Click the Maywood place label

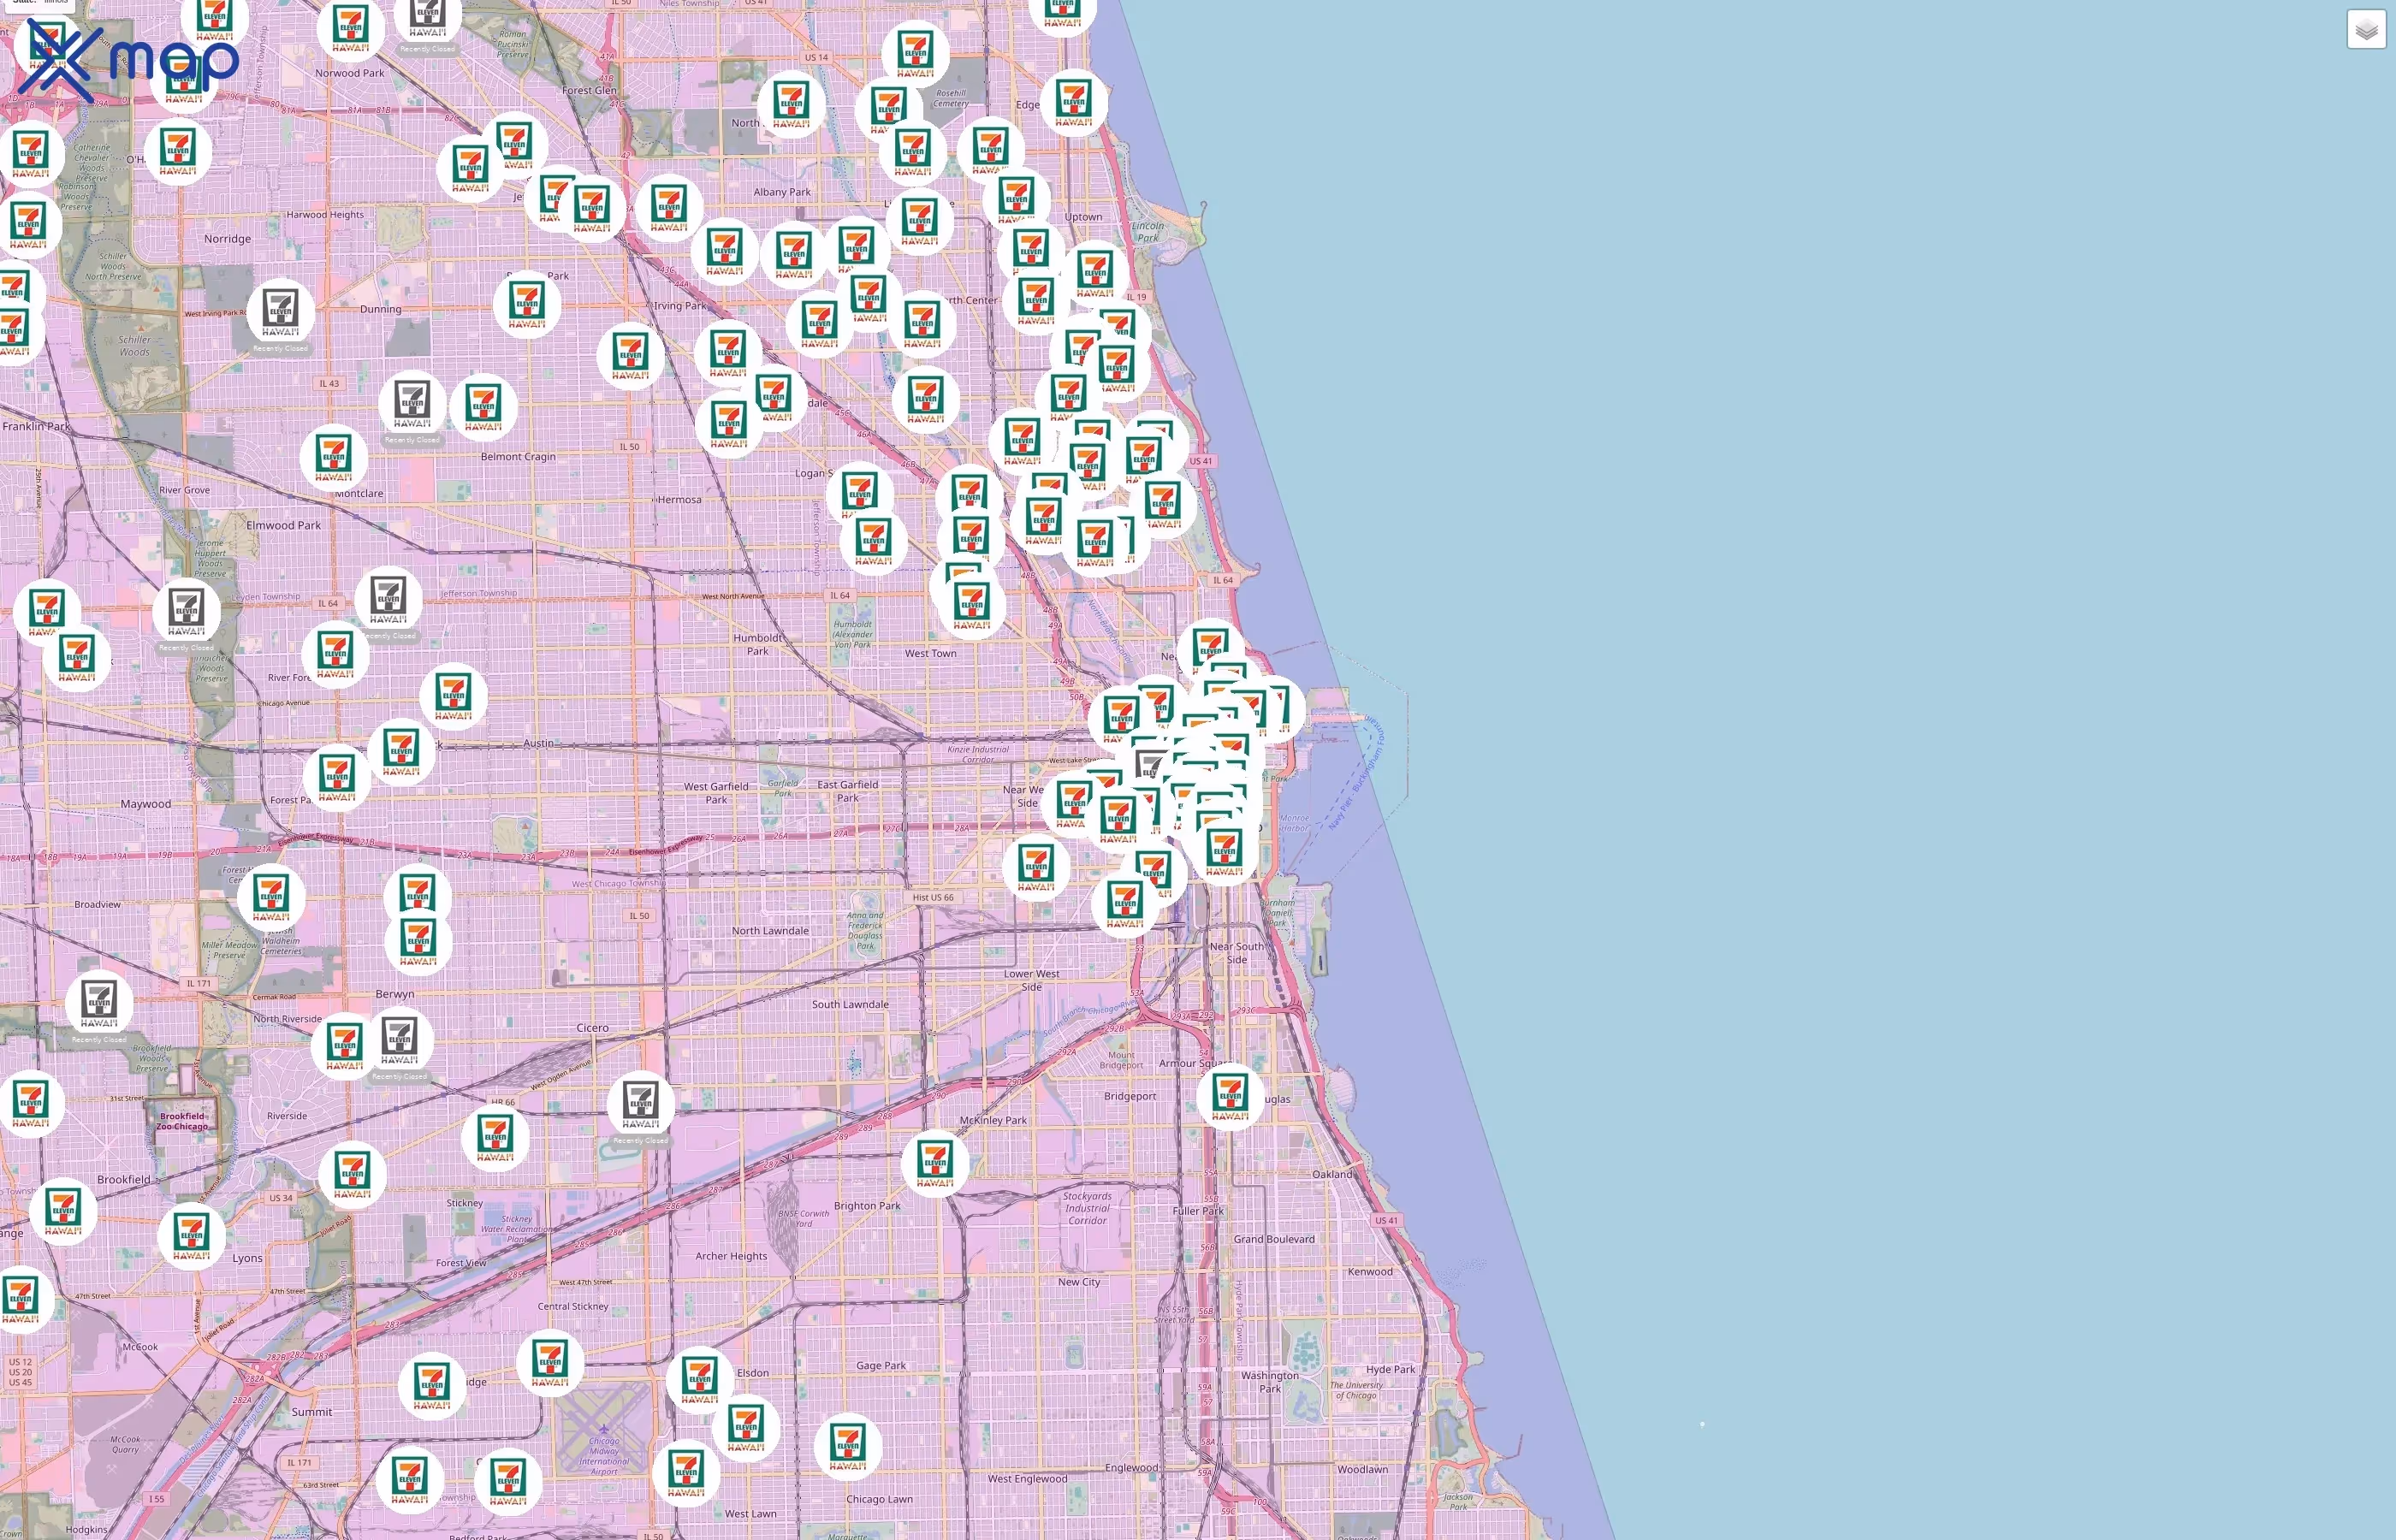point(146,804)
